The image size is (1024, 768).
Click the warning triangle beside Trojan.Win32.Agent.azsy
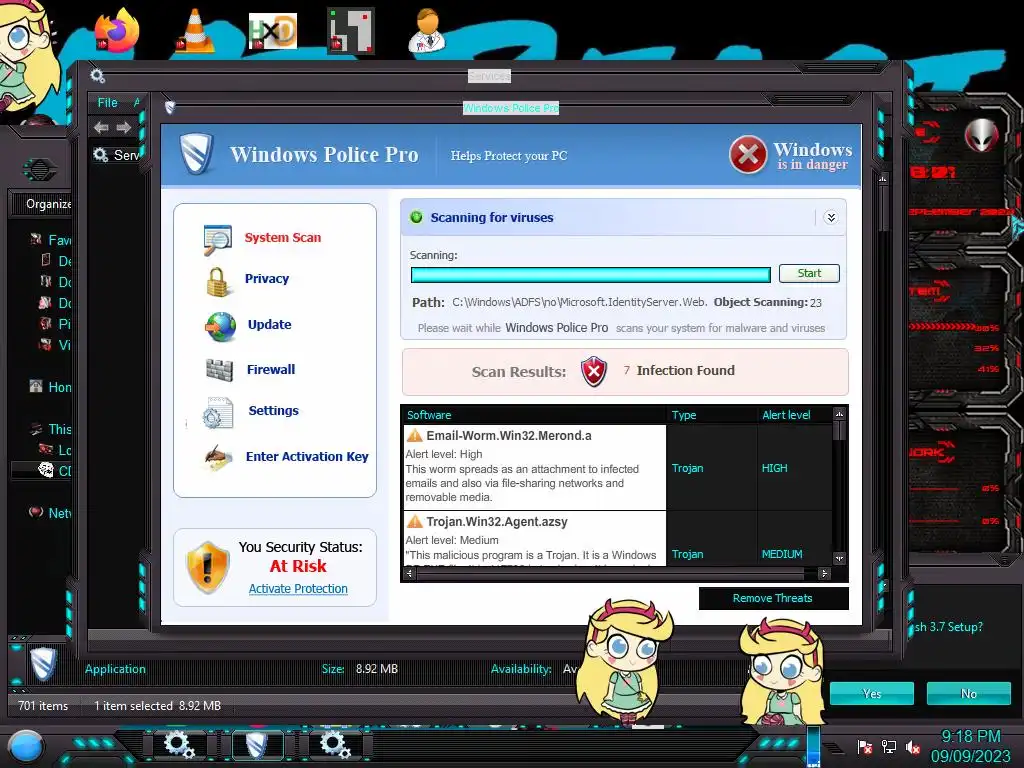click(x=415, y=521)
